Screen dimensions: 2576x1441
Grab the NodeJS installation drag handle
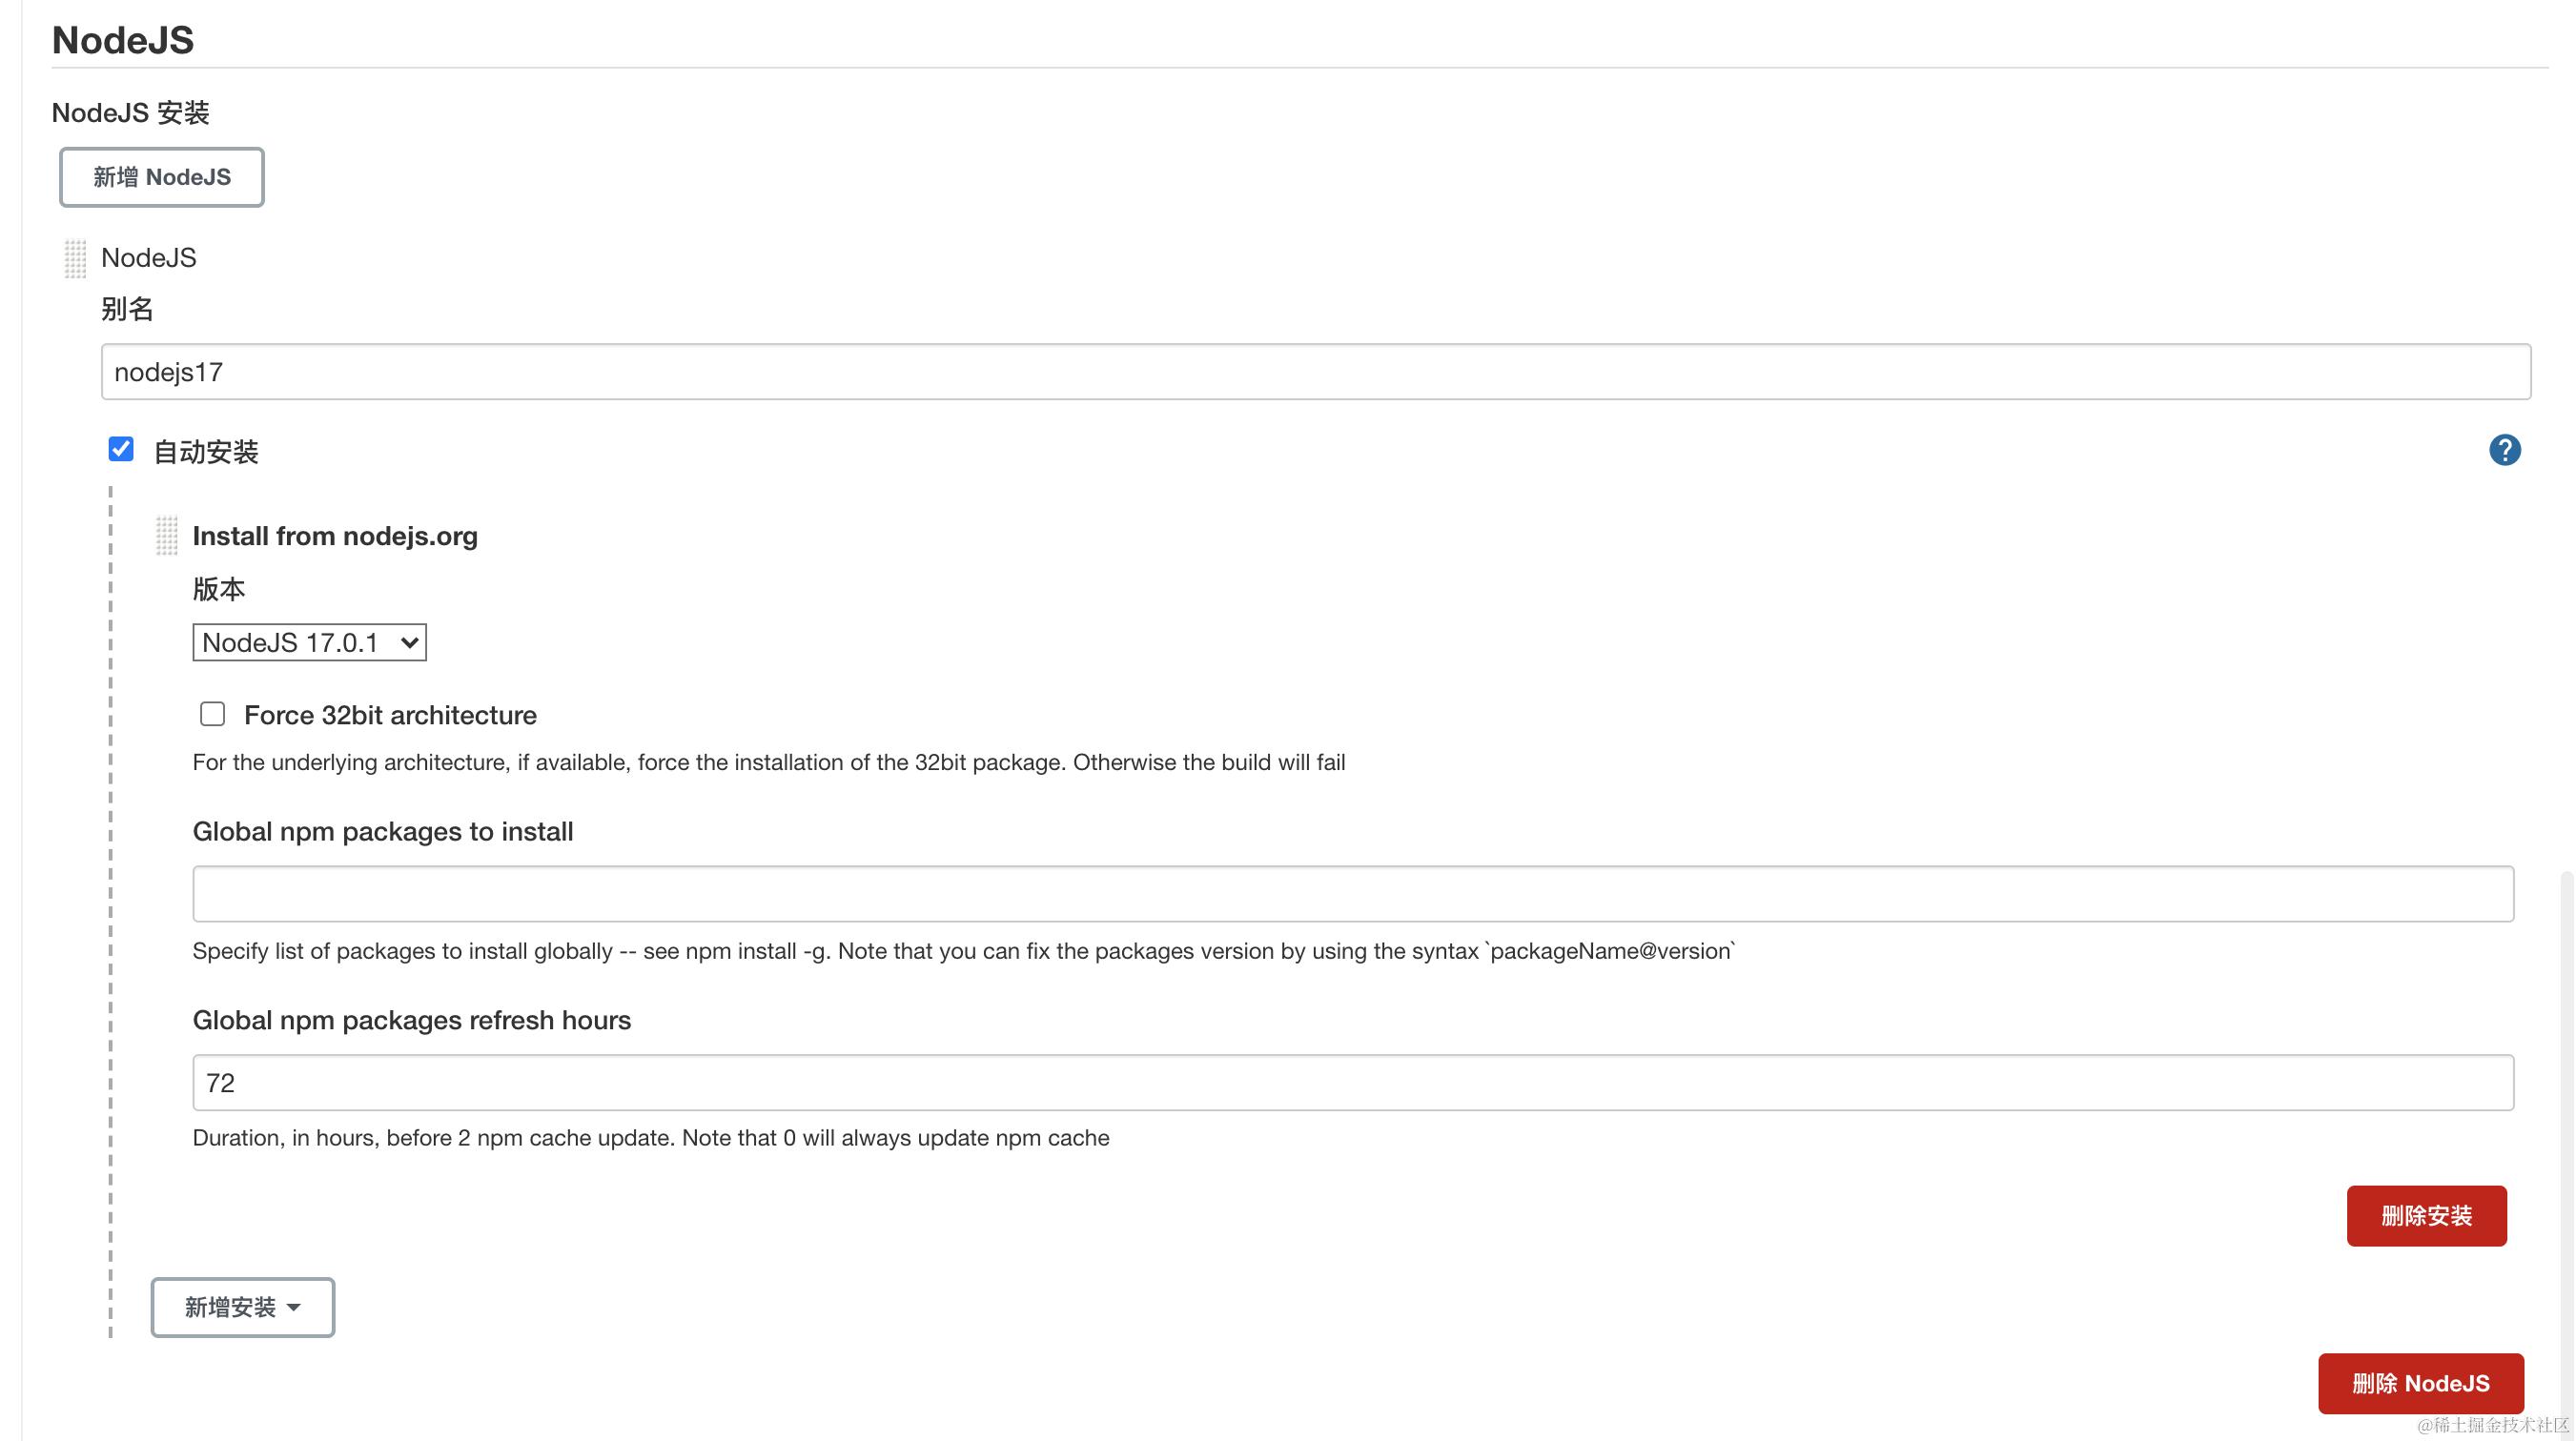75,258
